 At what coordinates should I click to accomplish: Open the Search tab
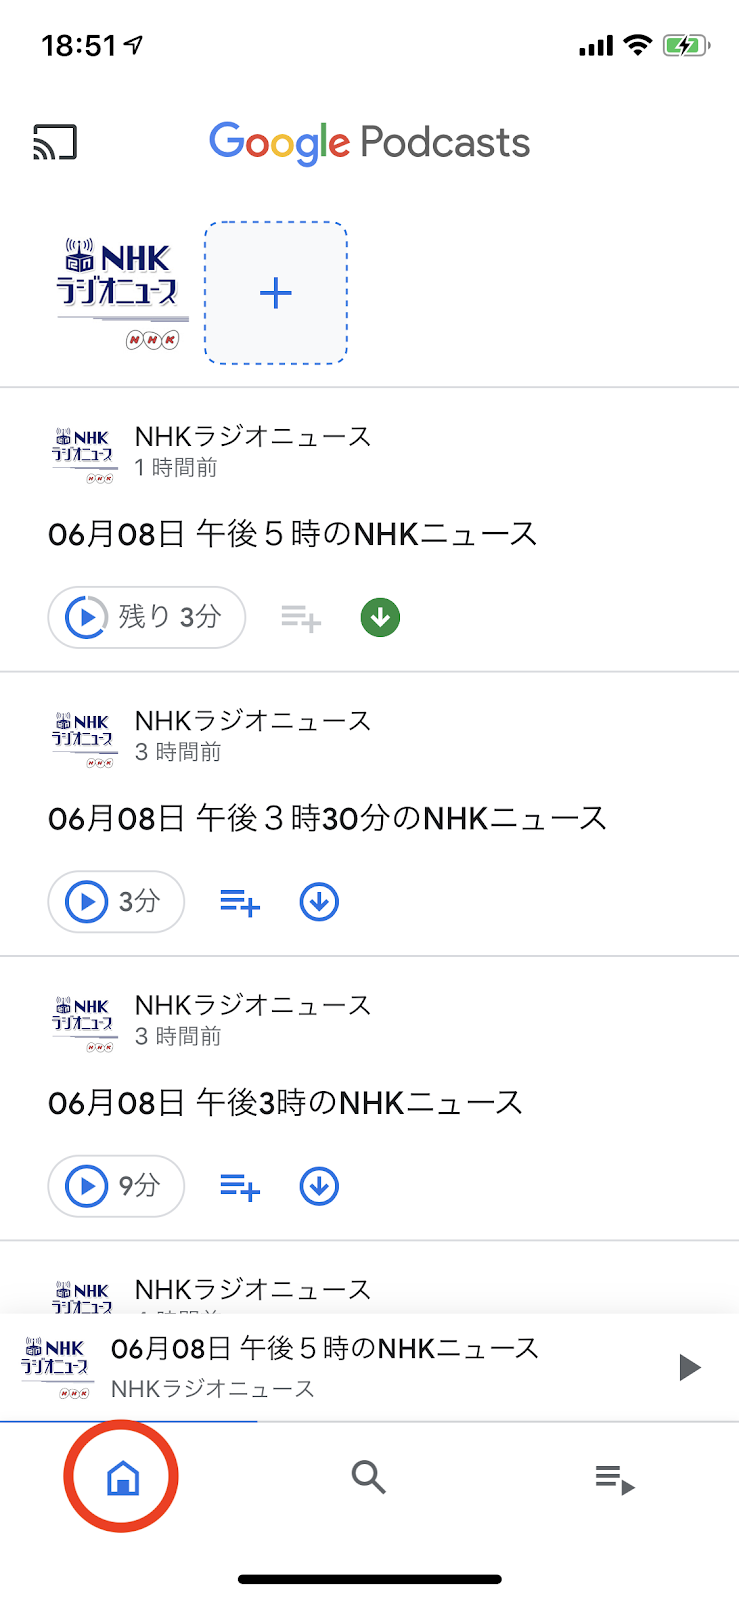click(369, 1476)
